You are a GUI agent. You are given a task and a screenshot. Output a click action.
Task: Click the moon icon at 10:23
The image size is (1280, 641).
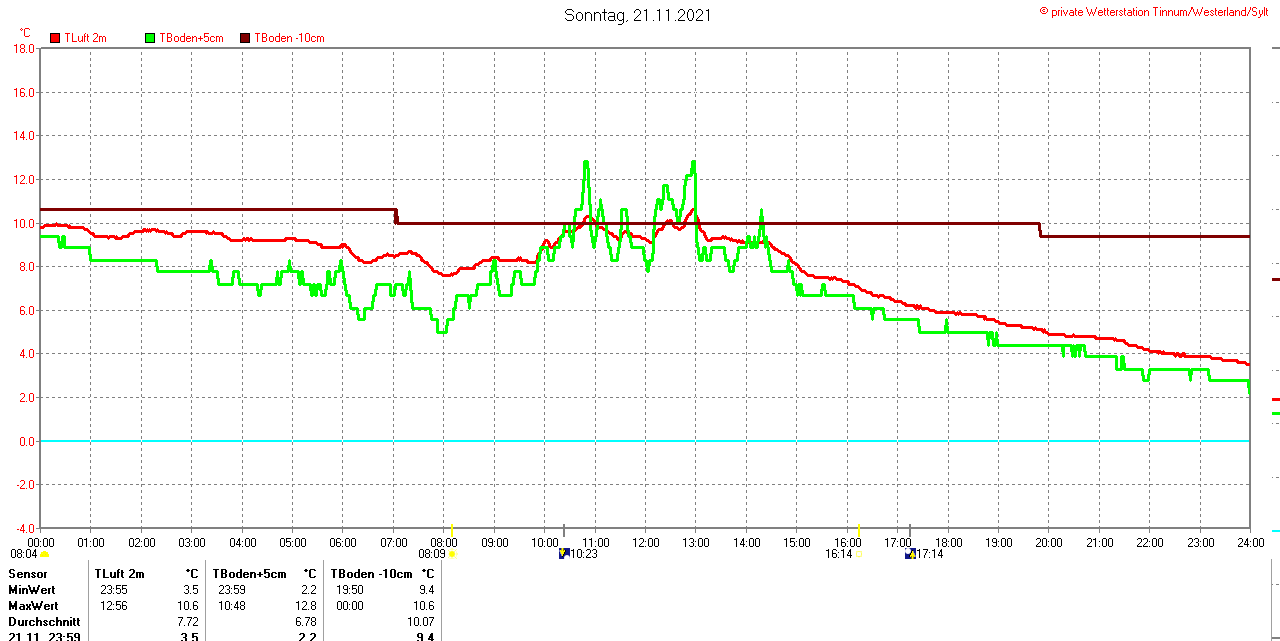coord(564,553)
